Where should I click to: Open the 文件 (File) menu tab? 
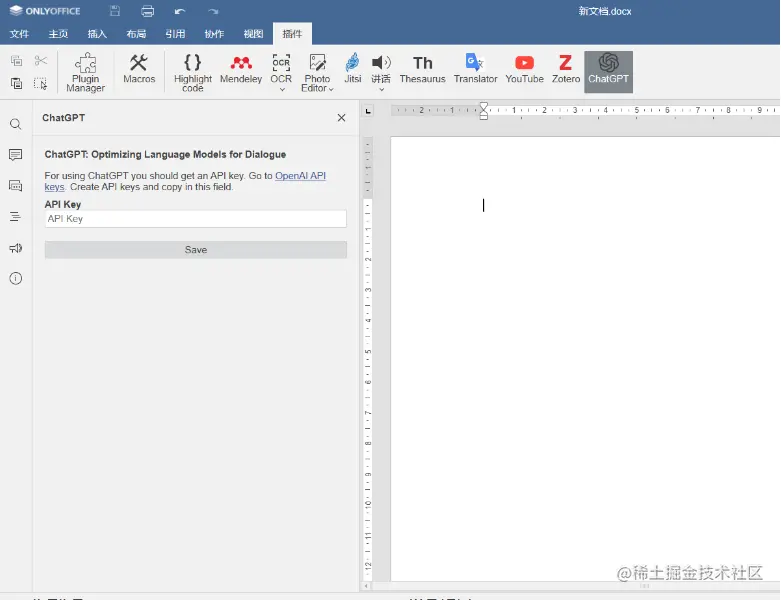coord(19,34)
